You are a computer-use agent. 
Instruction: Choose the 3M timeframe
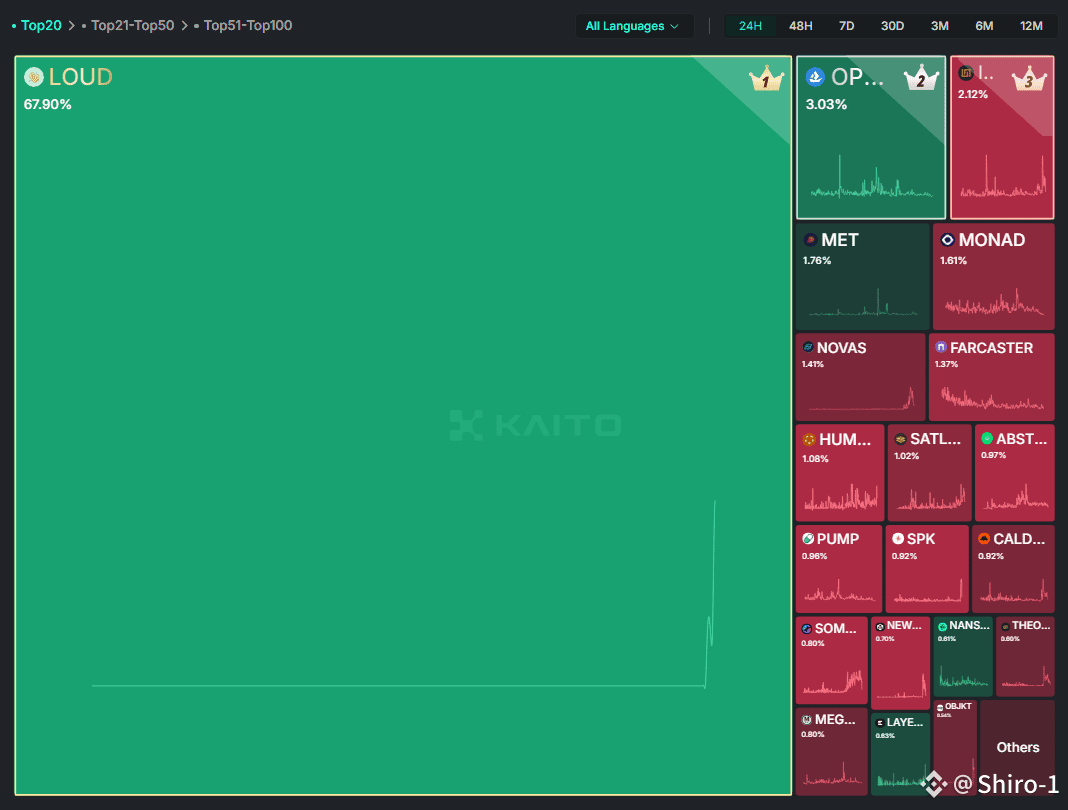[939, 26]
